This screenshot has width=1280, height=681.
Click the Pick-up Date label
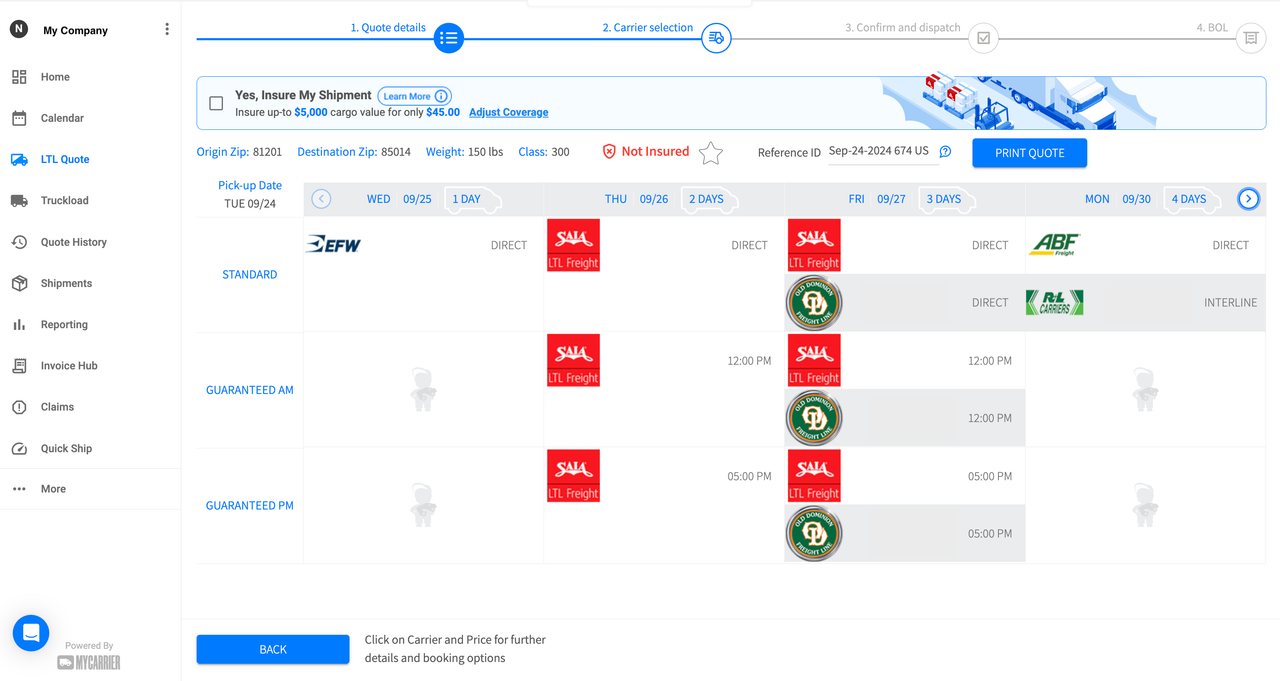(250, 185)
